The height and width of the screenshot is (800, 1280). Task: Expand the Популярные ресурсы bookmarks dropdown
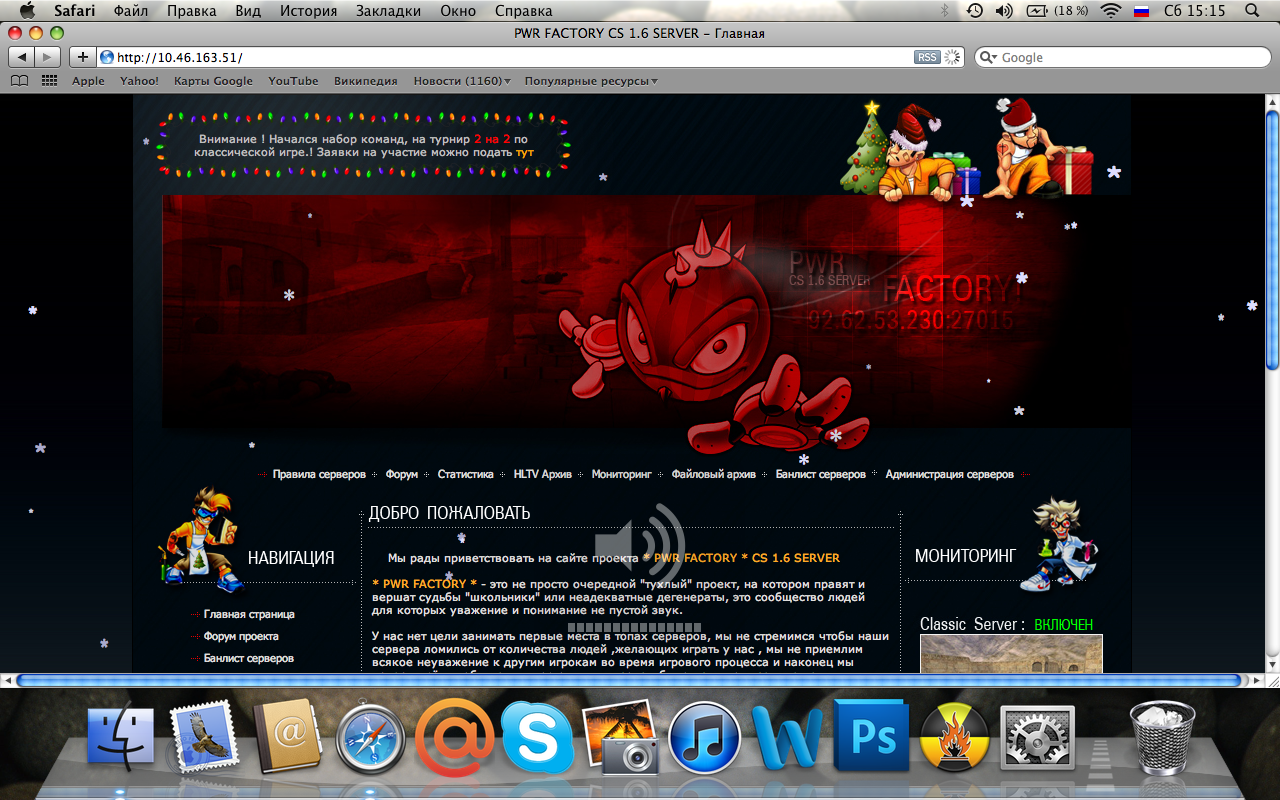[591, 81]
